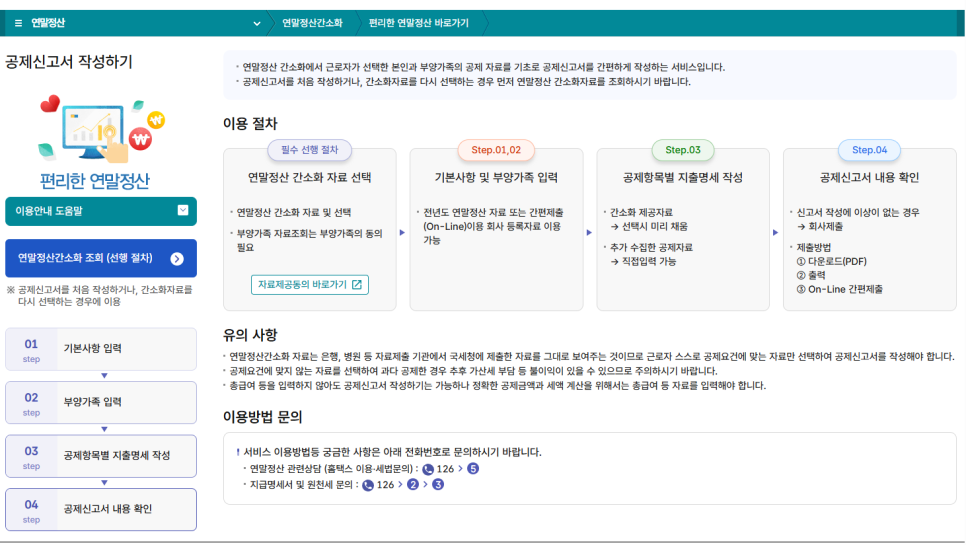Click the 유의 사항 section heading
Image resolution: width=966 pixels, height=545 pixels.
coord(250,335)
